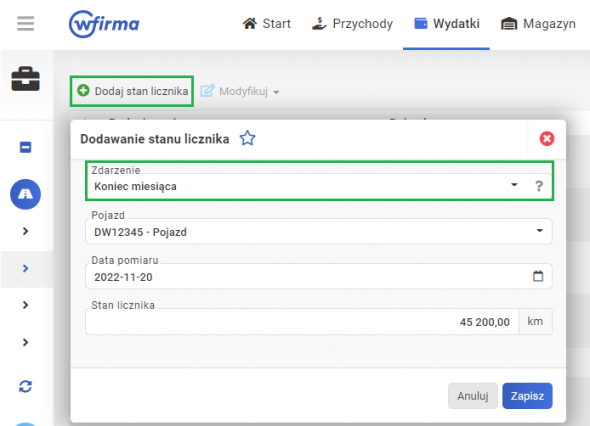Open the Magazyn tab
Viewport: 590px width, 426px height.
538,24
